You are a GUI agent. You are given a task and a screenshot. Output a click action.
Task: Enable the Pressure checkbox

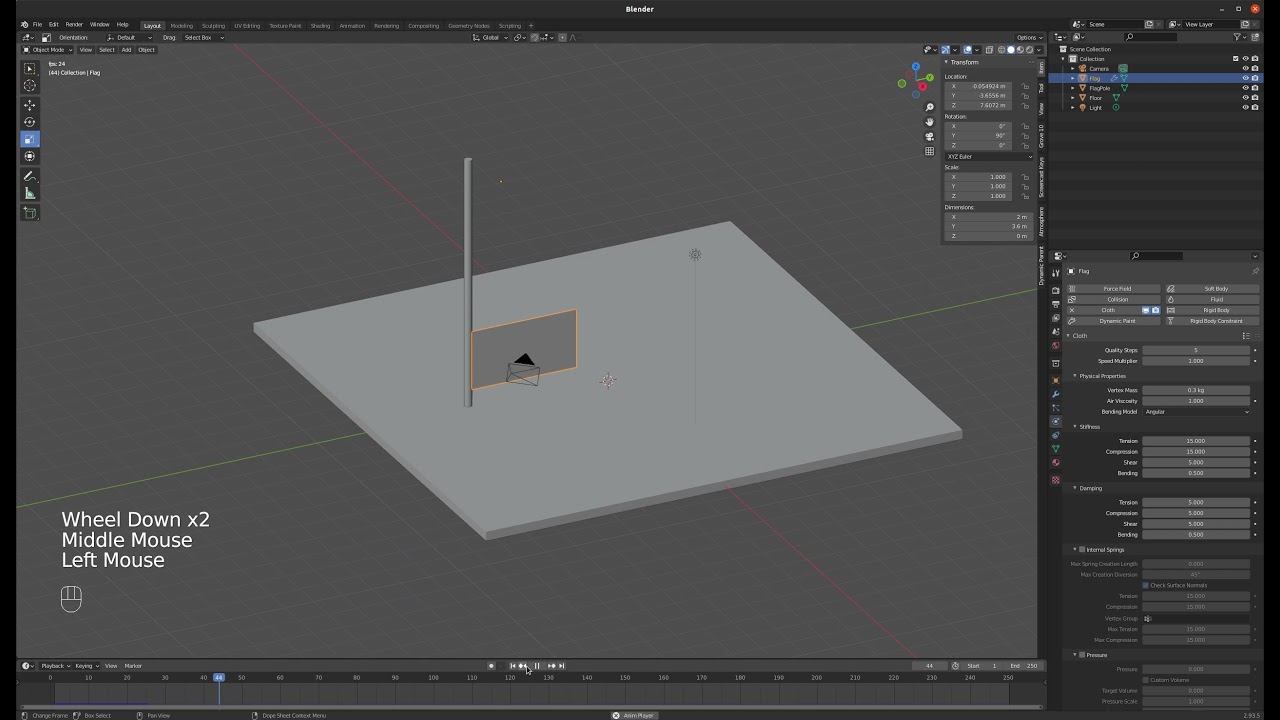(x=1082, y=655)
